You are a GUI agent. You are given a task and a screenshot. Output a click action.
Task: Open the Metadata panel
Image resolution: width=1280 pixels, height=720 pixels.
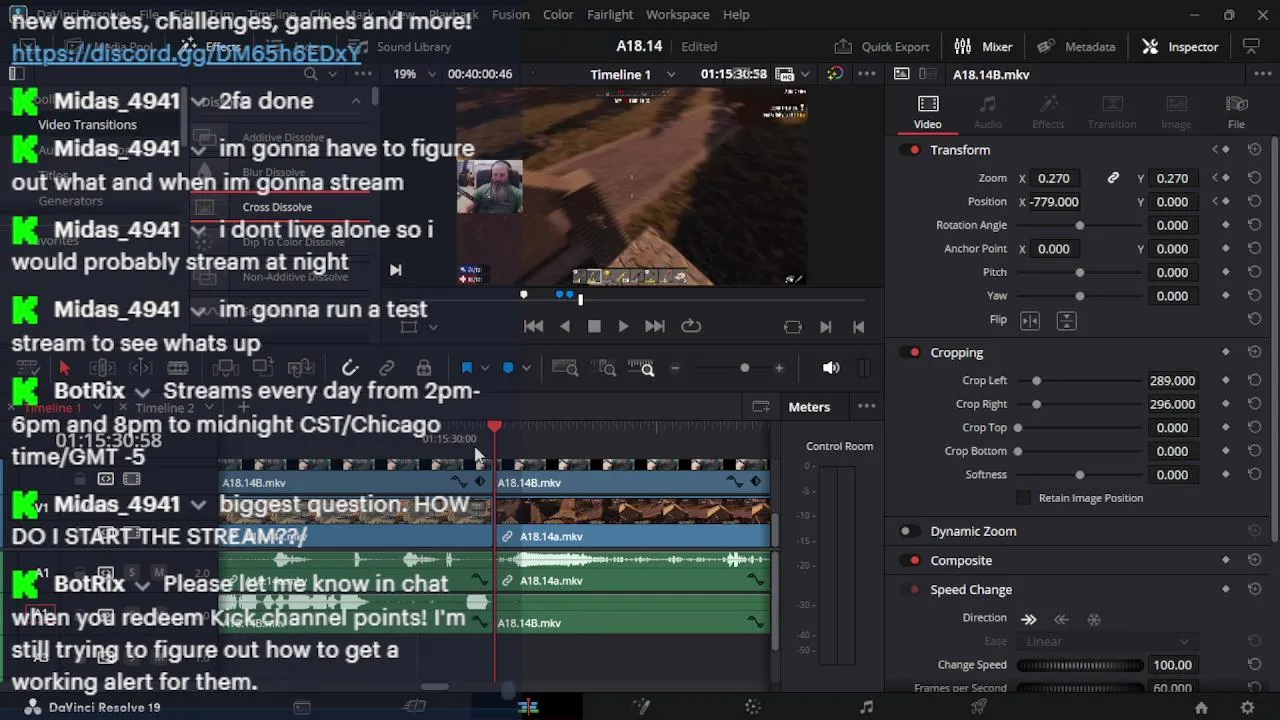(1076, 46)
